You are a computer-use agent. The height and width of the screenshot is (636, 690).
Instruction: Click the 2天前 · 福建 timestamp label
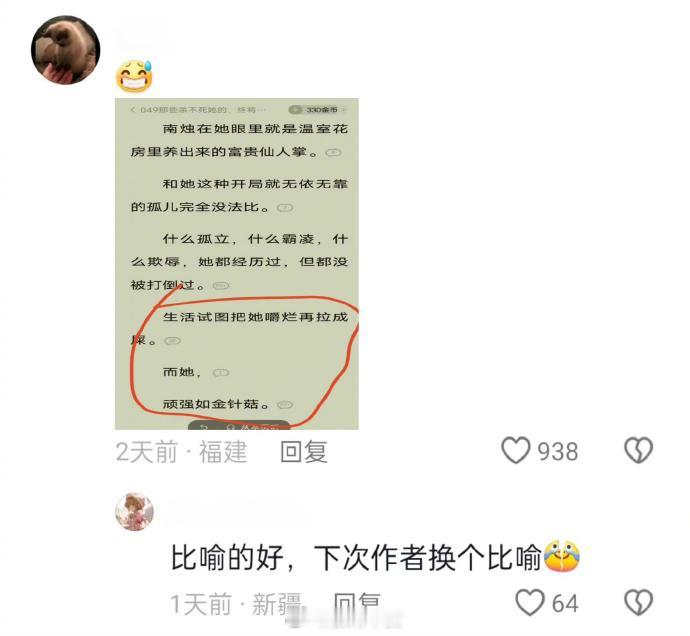[181, 452]
